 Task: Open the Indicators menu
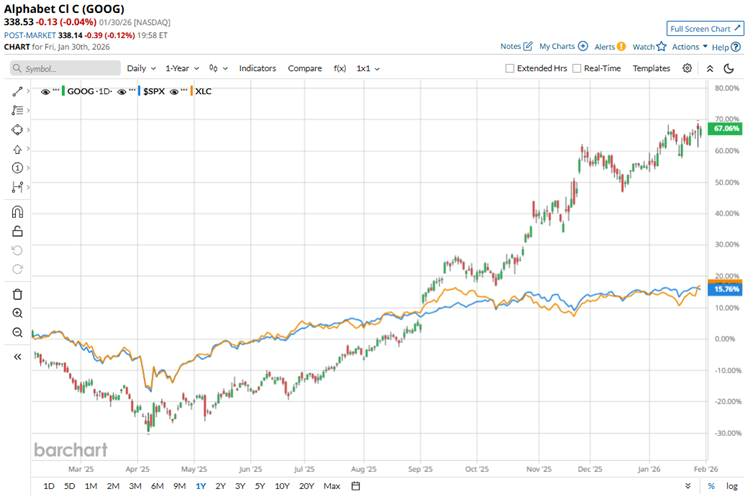[257, 68]
